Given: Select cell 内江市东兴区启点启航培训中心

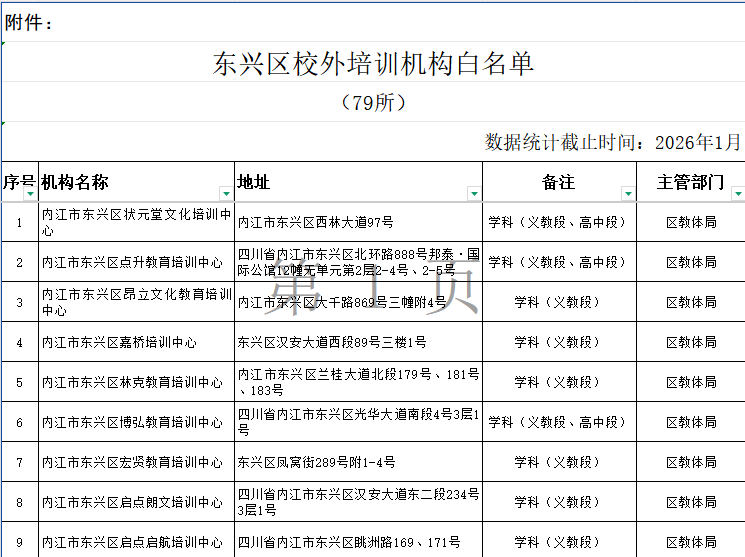Looking at the screenshot, I should [136, 540].
